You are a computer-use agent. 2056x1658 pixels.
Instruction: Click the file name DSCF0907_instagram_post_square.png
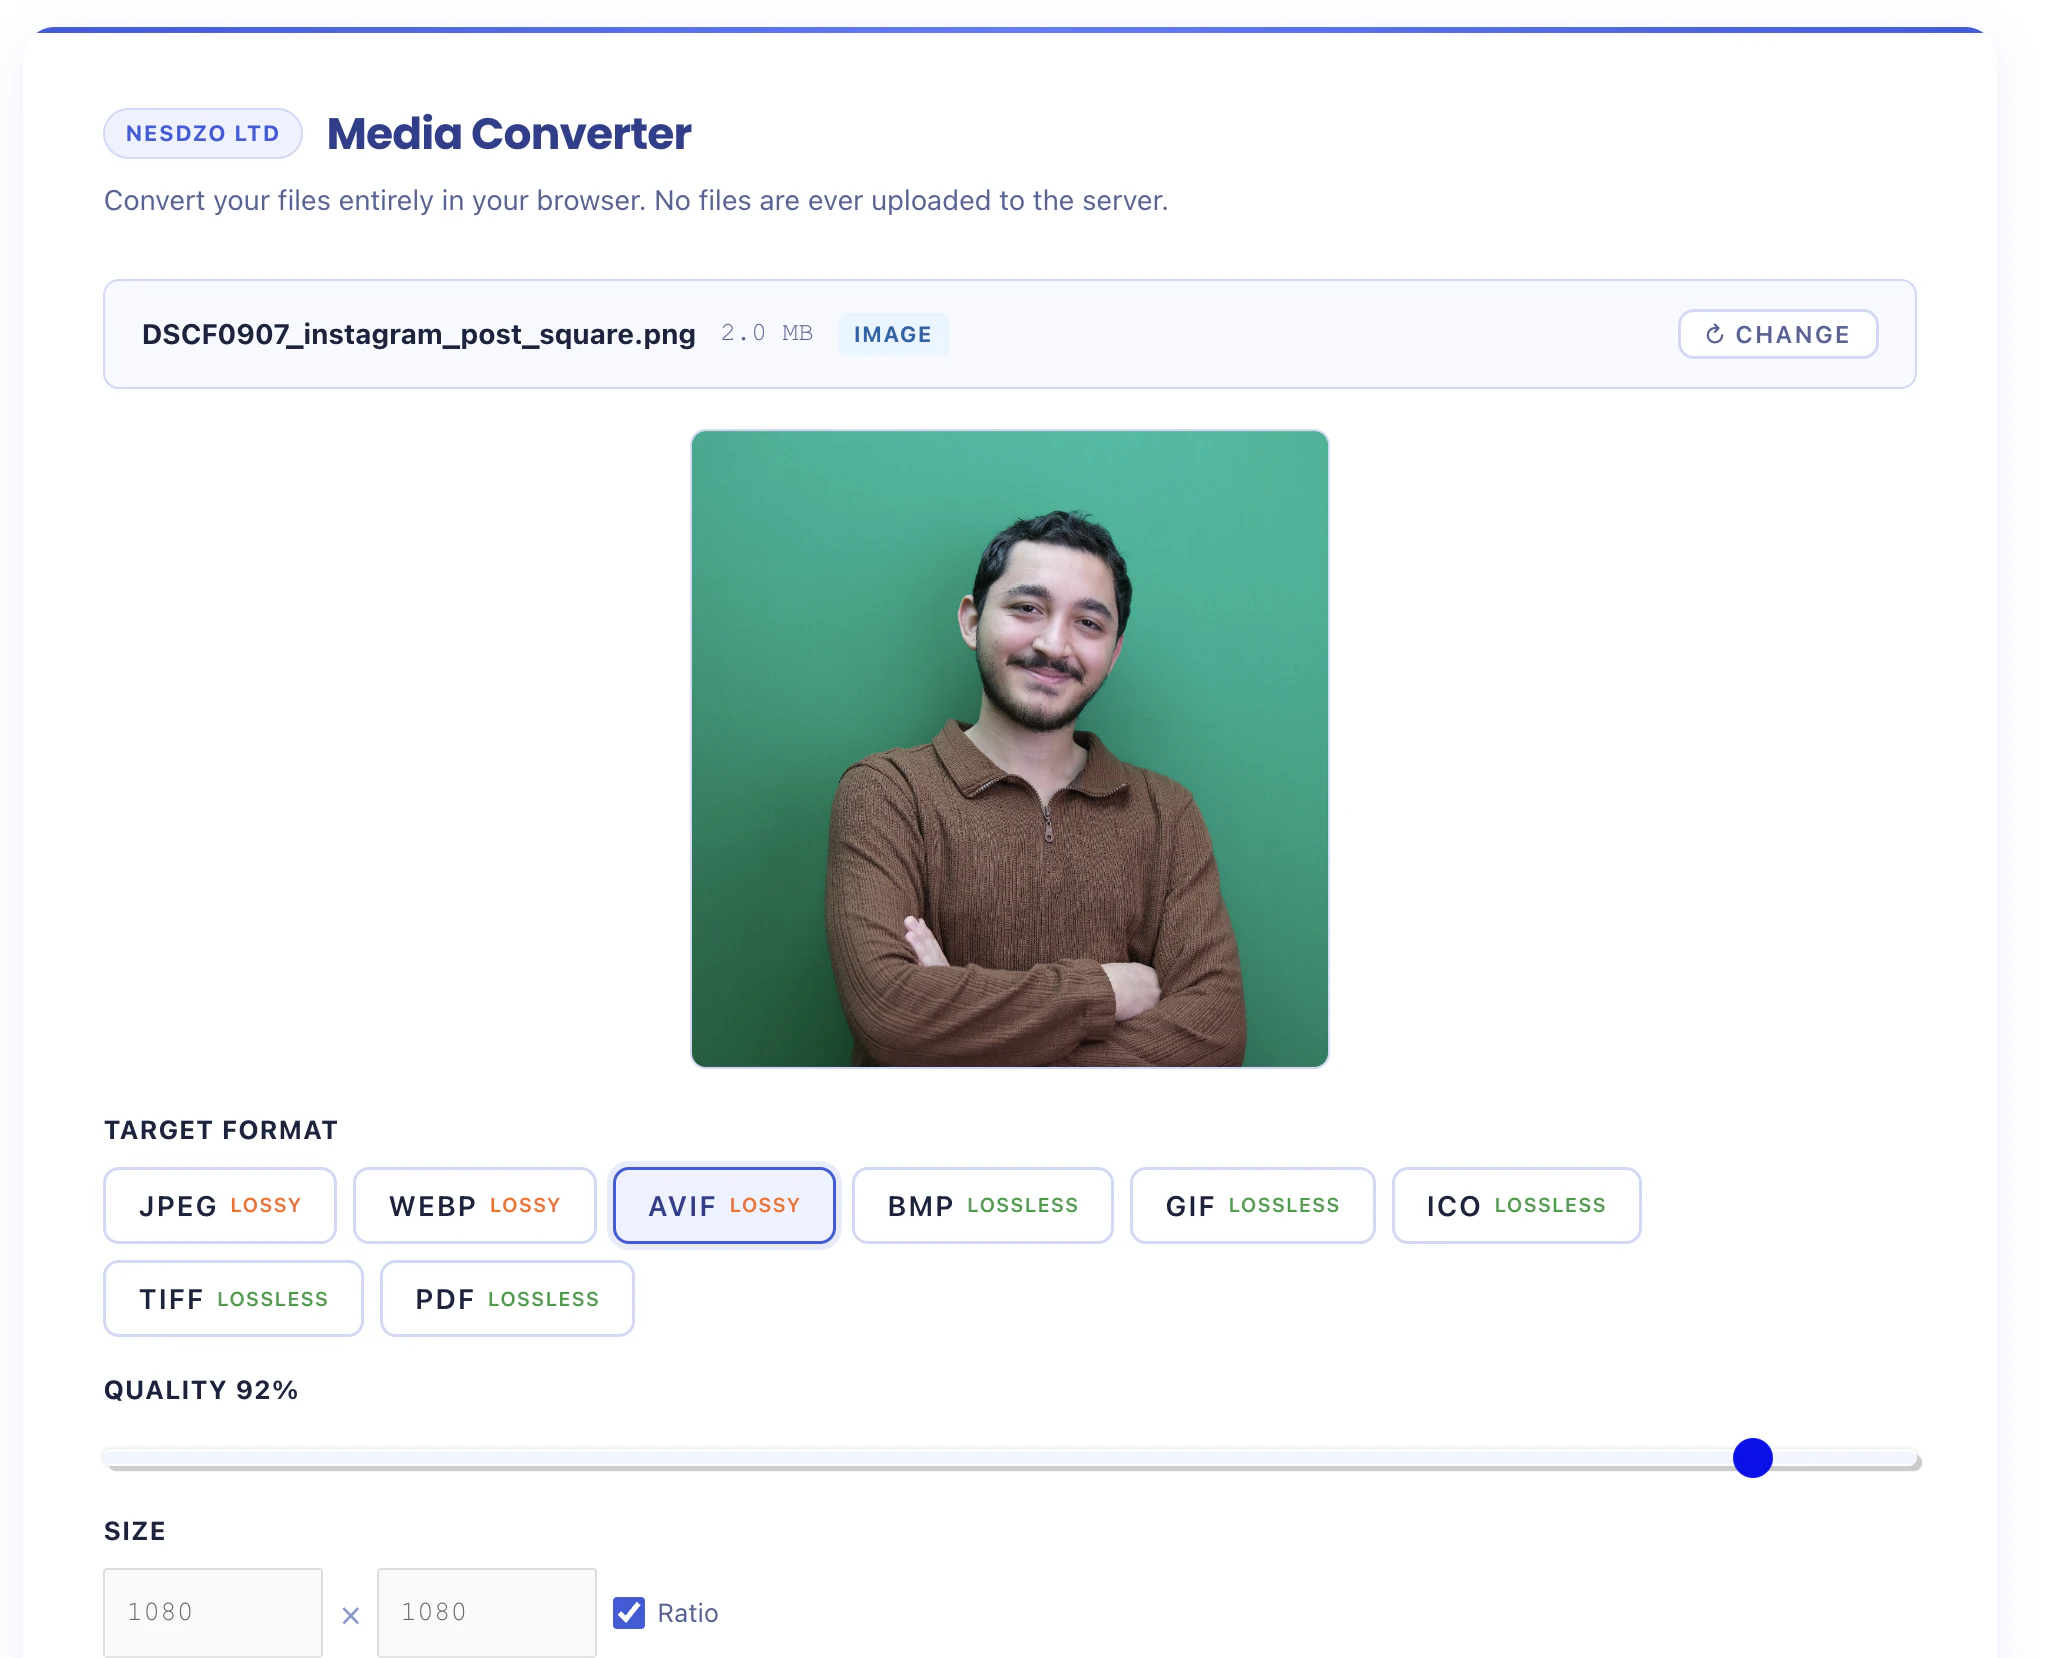[418, 334]
